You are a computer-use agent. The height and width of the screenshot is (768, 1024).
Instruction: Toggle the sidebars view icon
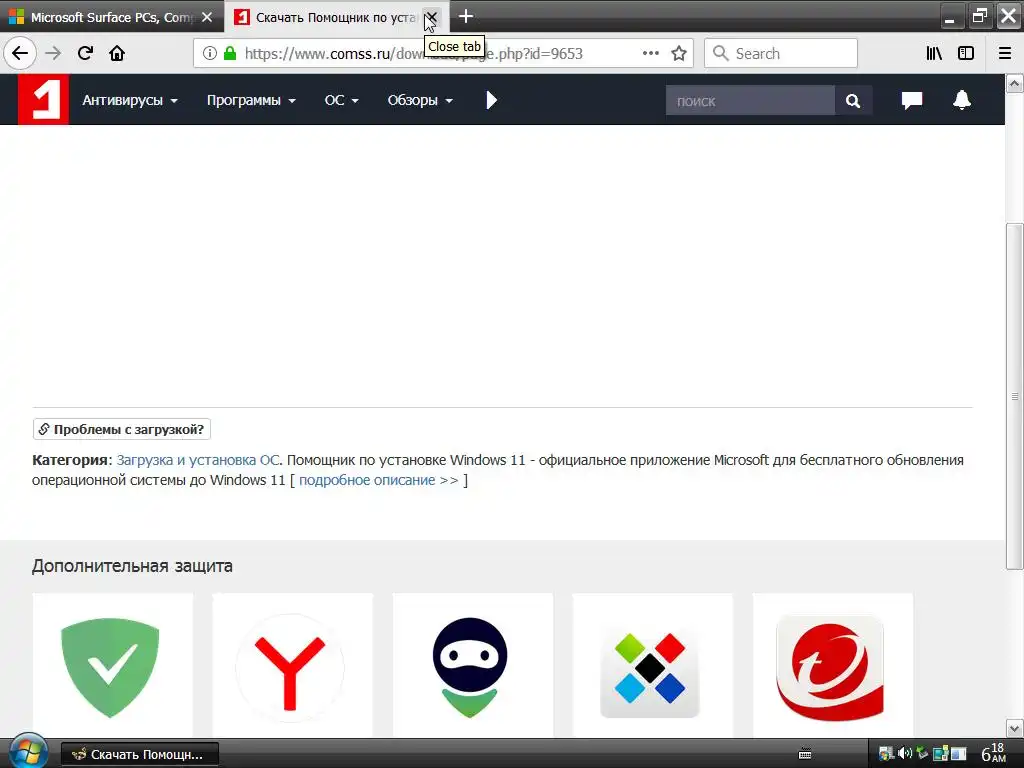coord(966,53)
